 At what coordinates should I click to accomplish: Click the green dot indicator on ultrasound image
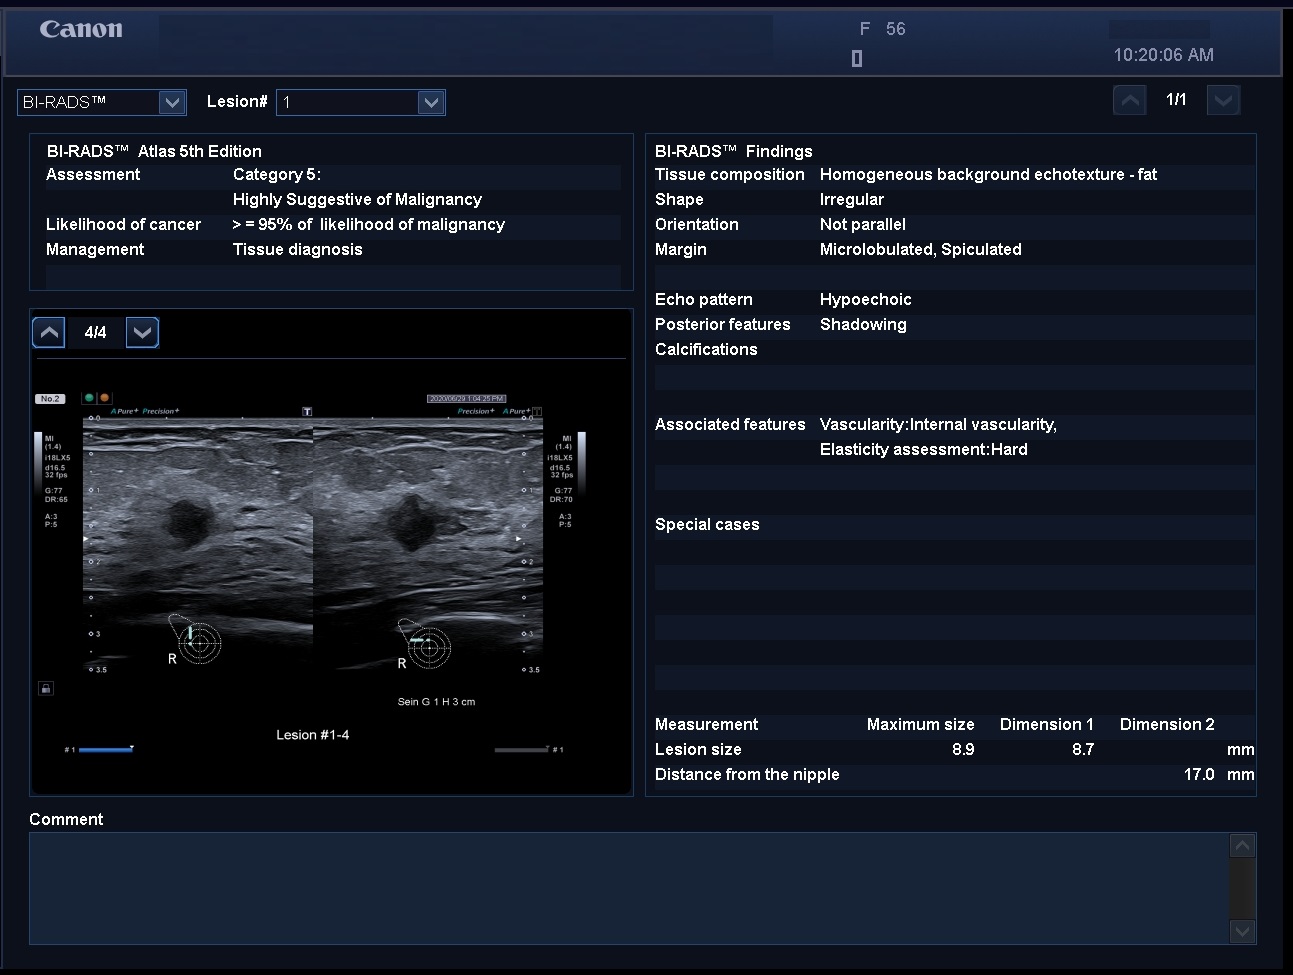tap(89, 398)
